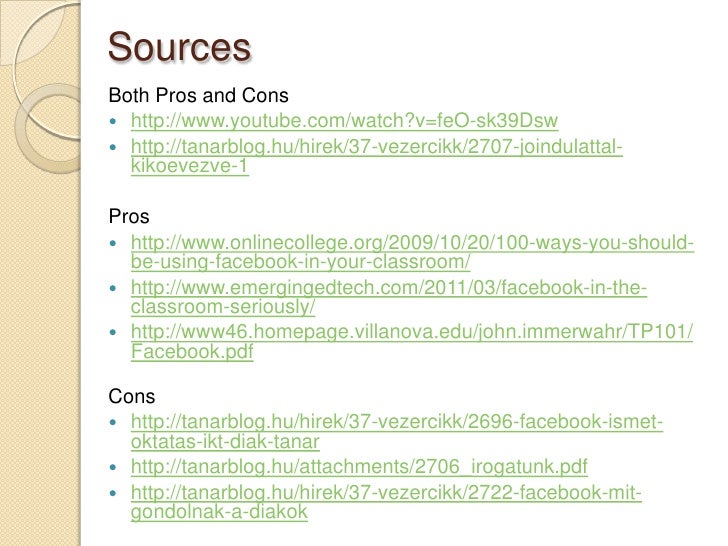Click bullet beside the YouTube link
Viewport: 728px width, 546px height.
pyautogui.click(x=113, y=122)
